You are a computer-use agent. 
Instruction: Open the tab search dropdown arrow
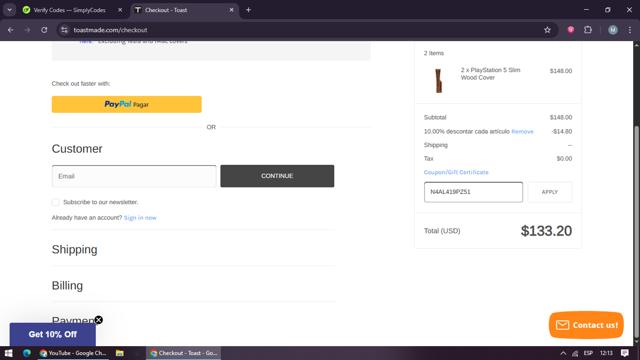[x=9, y=10]
